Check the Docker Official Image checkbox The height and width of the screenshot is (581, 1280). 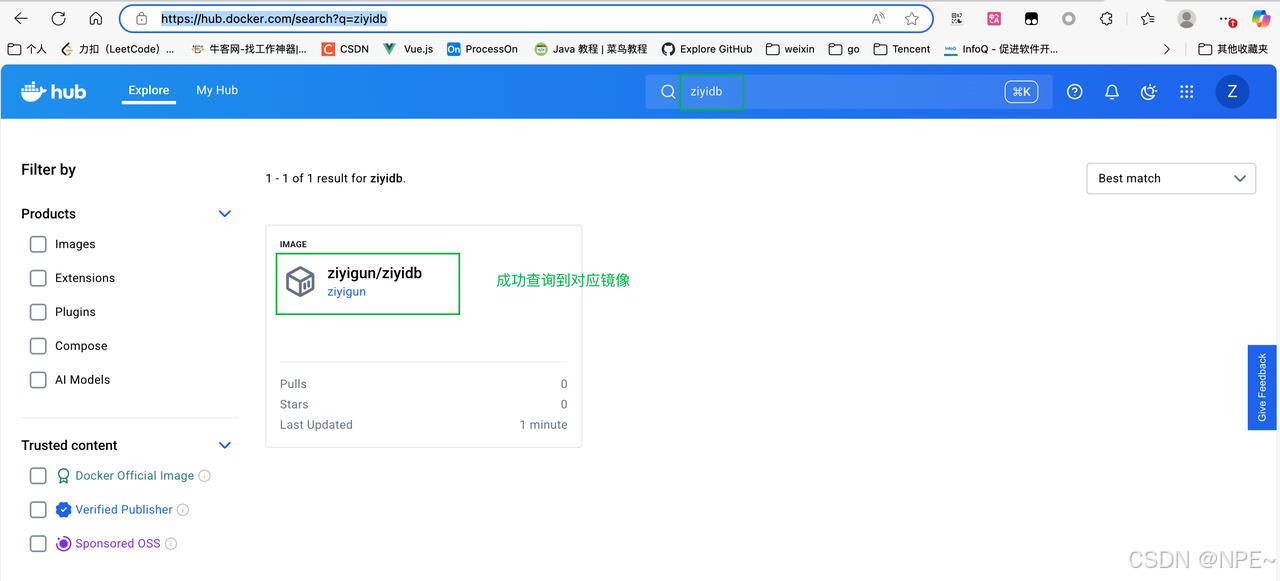pyautogui.click(x=38, y=476)
